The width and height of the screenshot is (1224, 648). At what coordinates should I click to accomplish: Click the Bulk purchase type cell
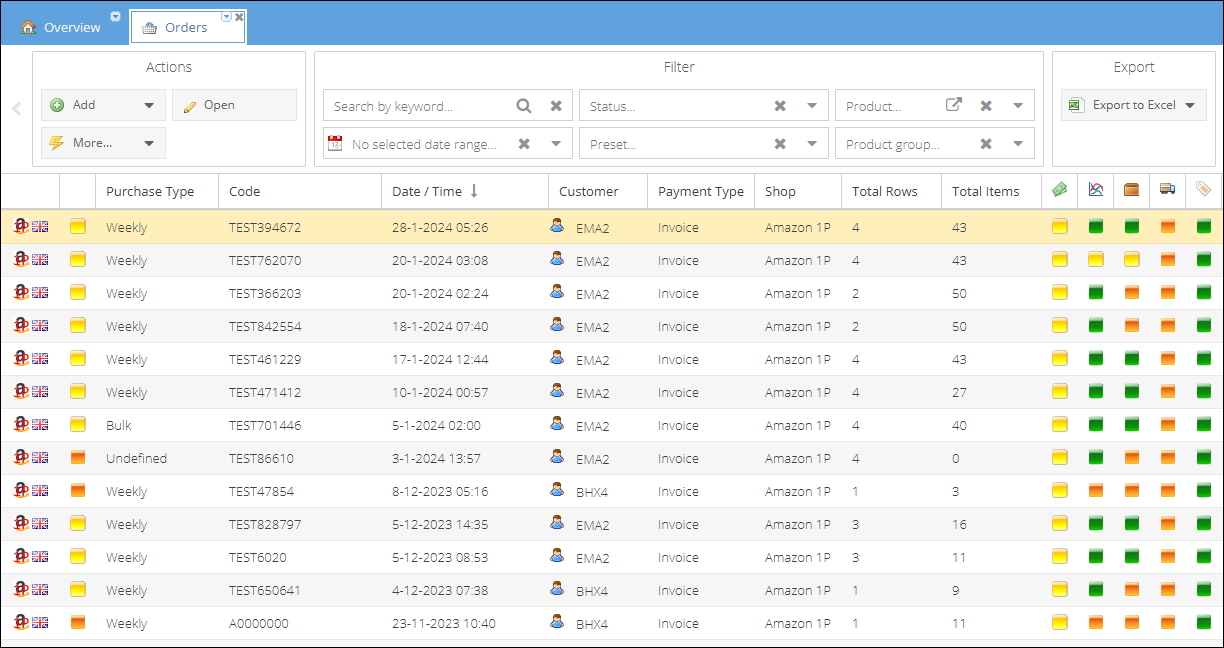pyautogui.click(x=119, y=425)
